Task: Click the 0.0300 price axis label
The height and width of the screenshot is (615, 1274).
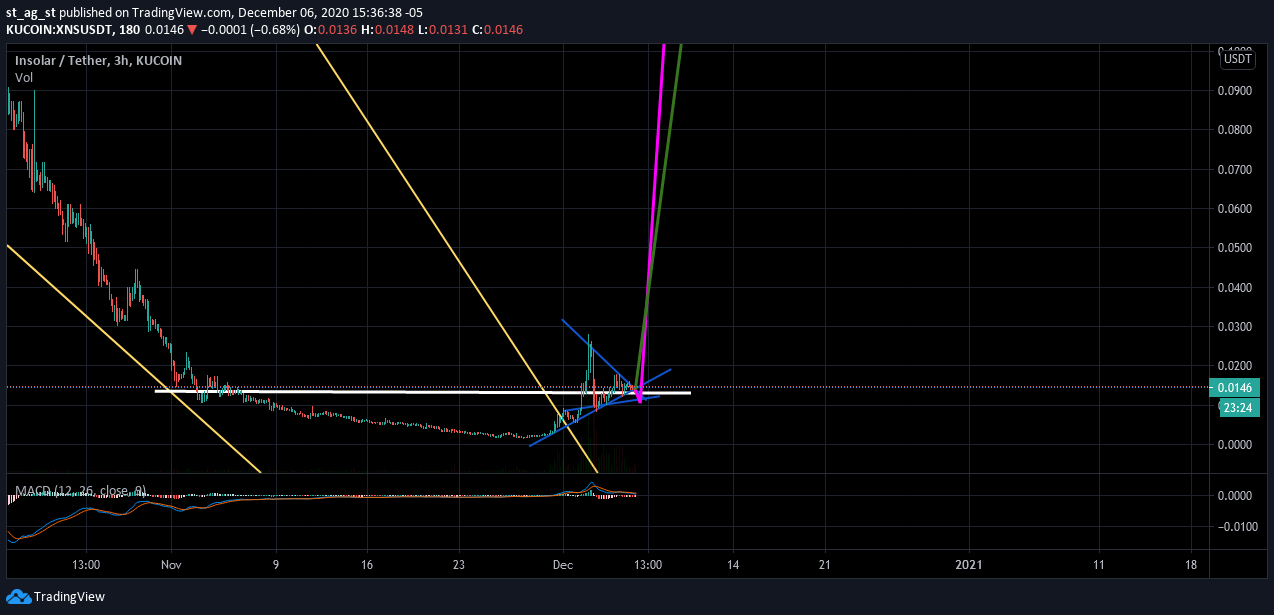Action: point(1235,327)
